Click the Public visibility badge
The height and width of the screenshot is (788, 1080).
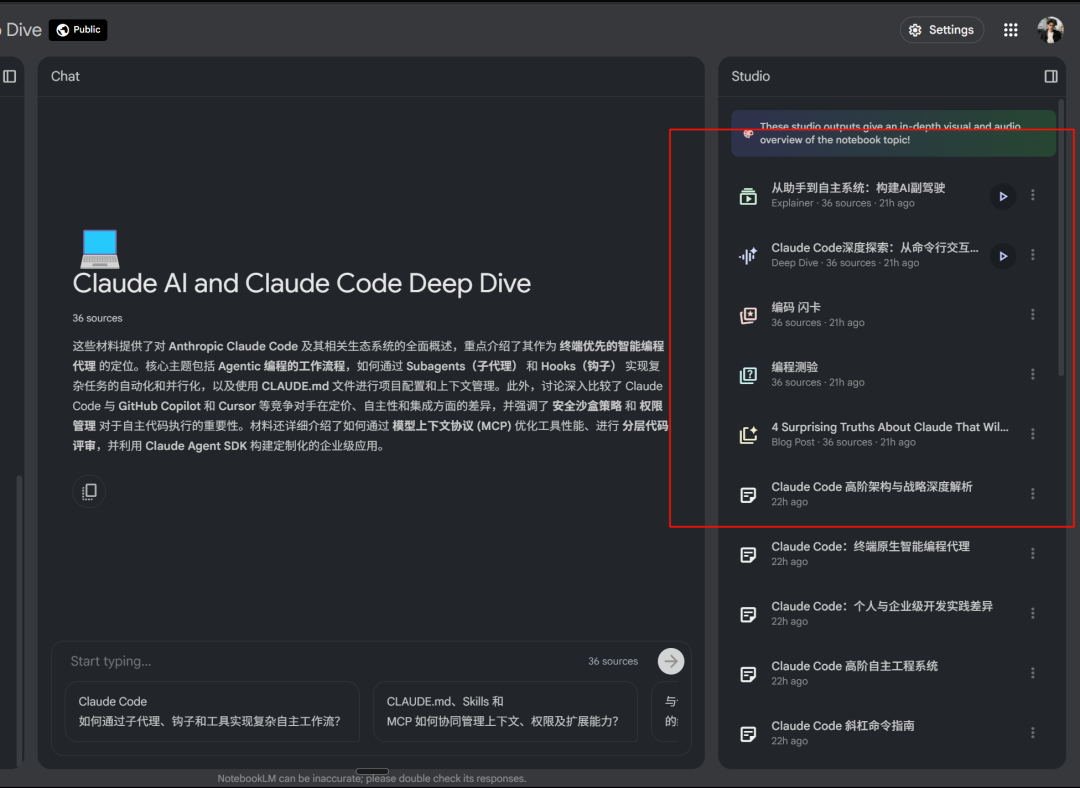(x=78, y=30)
